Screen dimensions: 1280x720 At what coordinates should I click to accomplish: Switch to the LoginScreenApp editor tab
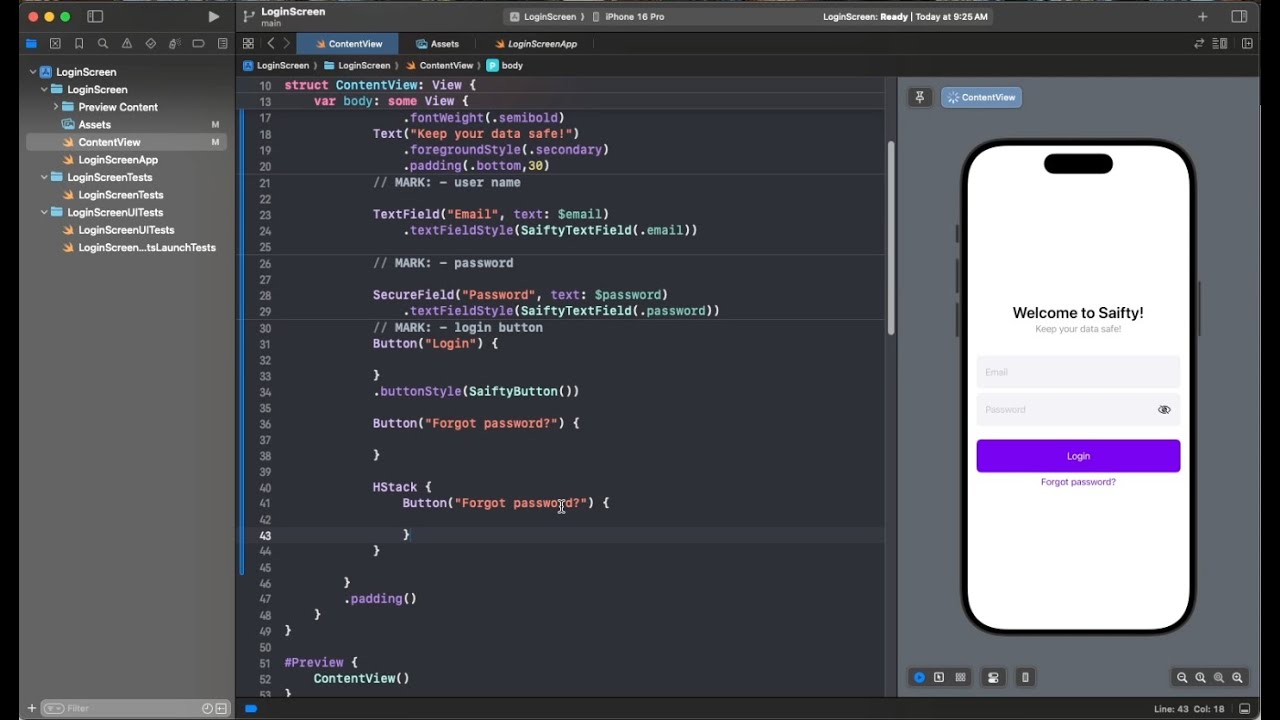pyautogui.click(x=535, y=44)
